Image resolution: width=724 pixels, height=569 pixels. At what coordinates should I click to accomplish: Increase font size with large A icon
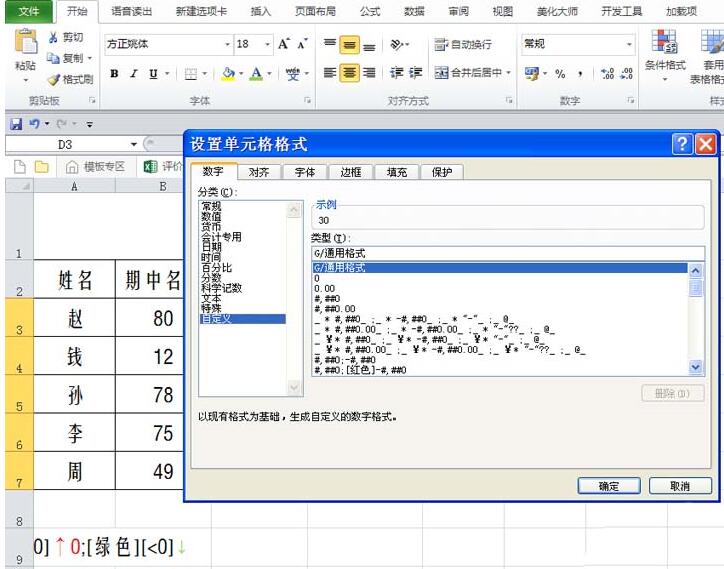coord(284,44)
